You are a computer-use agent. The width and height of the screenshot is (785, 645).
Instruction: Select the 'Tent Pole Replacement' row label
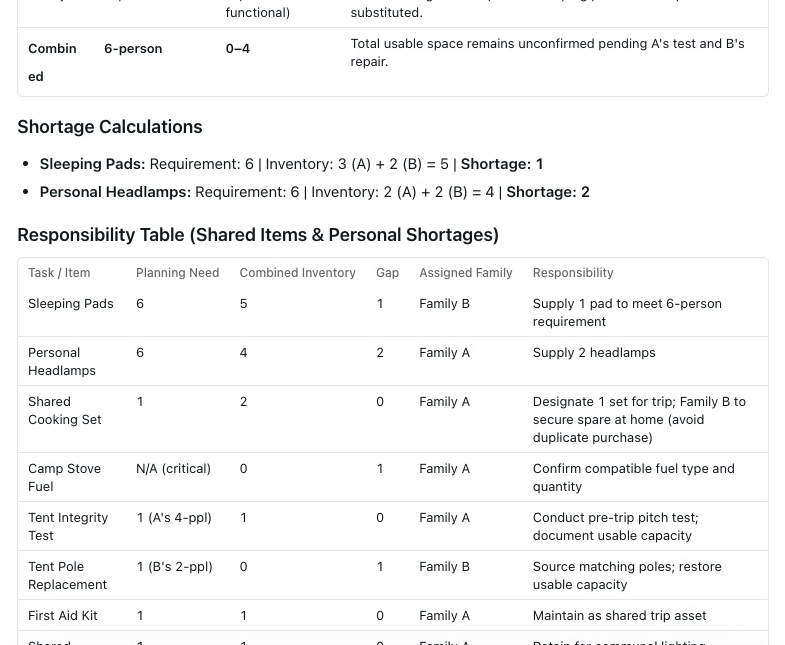click(x=67, y=576)
